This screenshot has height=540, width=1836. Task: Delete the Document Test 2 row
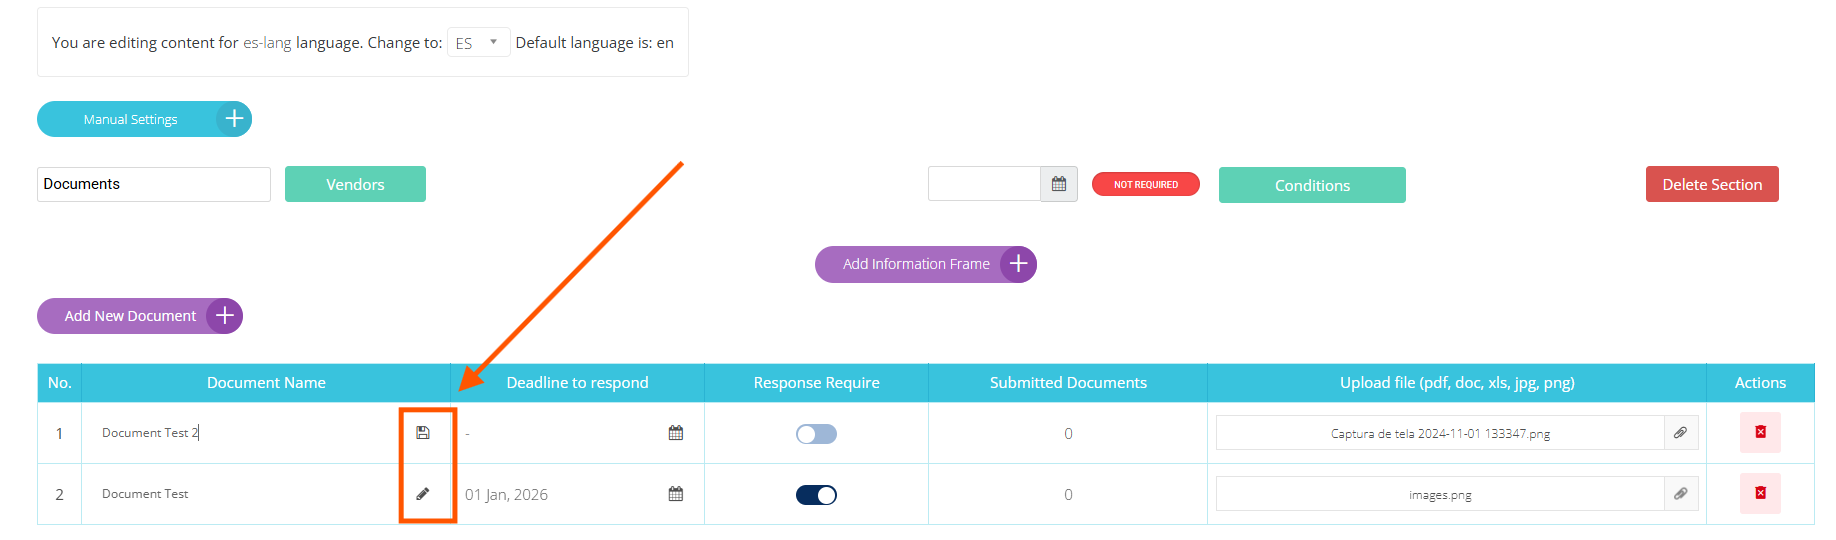tap(1760, 433)
